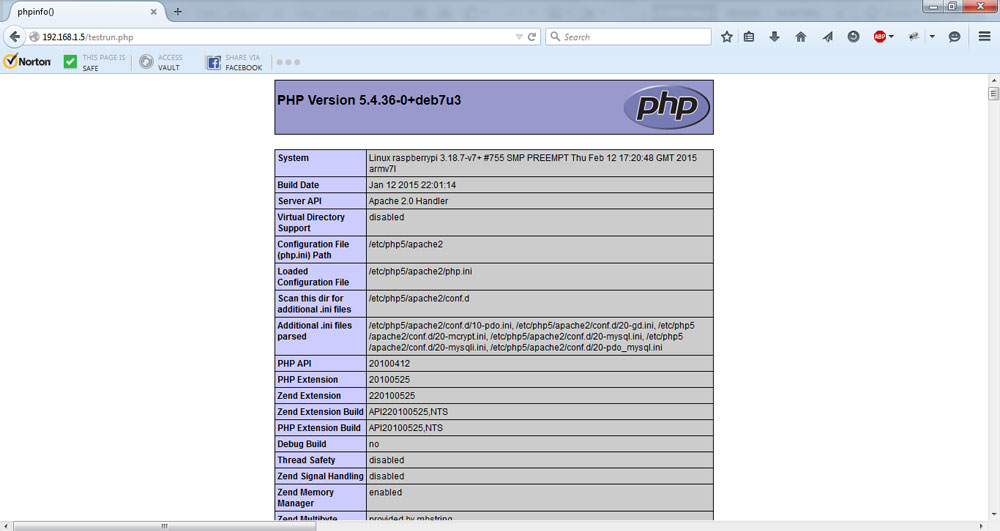Click Zend Memory Manager enabled value
This screenshot has height=531, width=1000.
(385, 492)
